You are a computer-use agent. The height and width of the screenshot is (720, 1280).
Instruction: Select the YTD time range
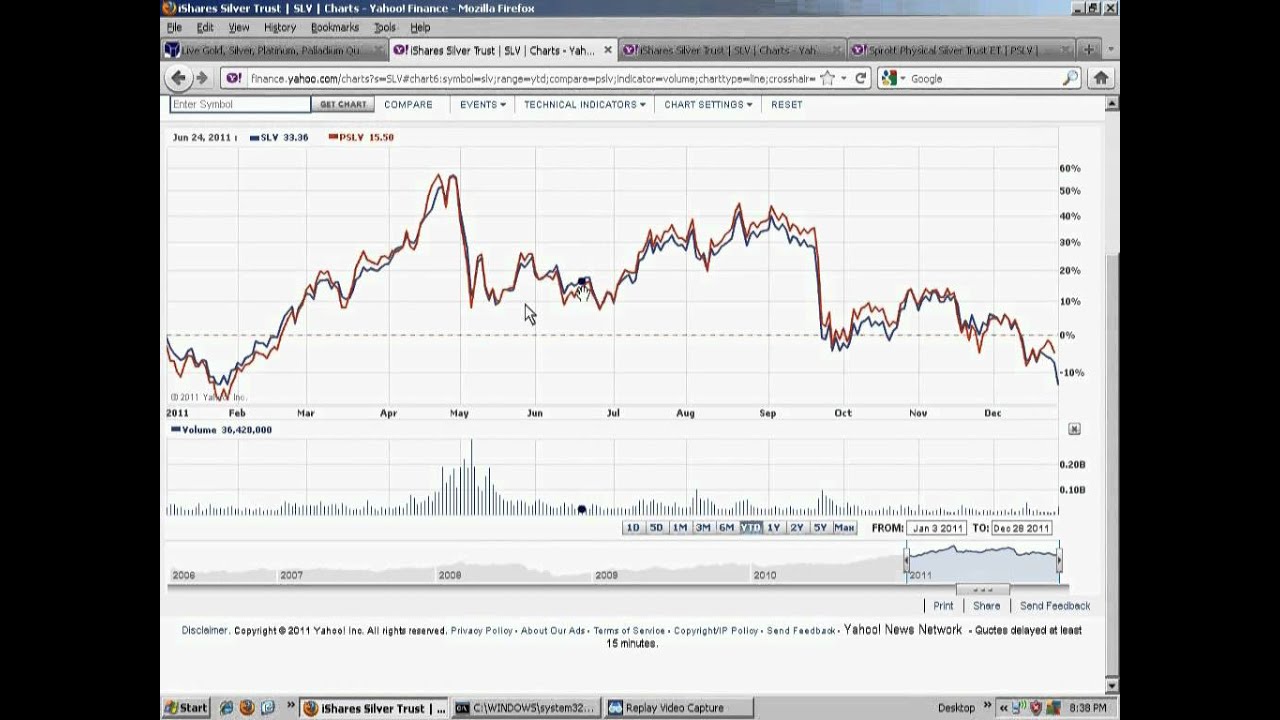coord(750,528)
